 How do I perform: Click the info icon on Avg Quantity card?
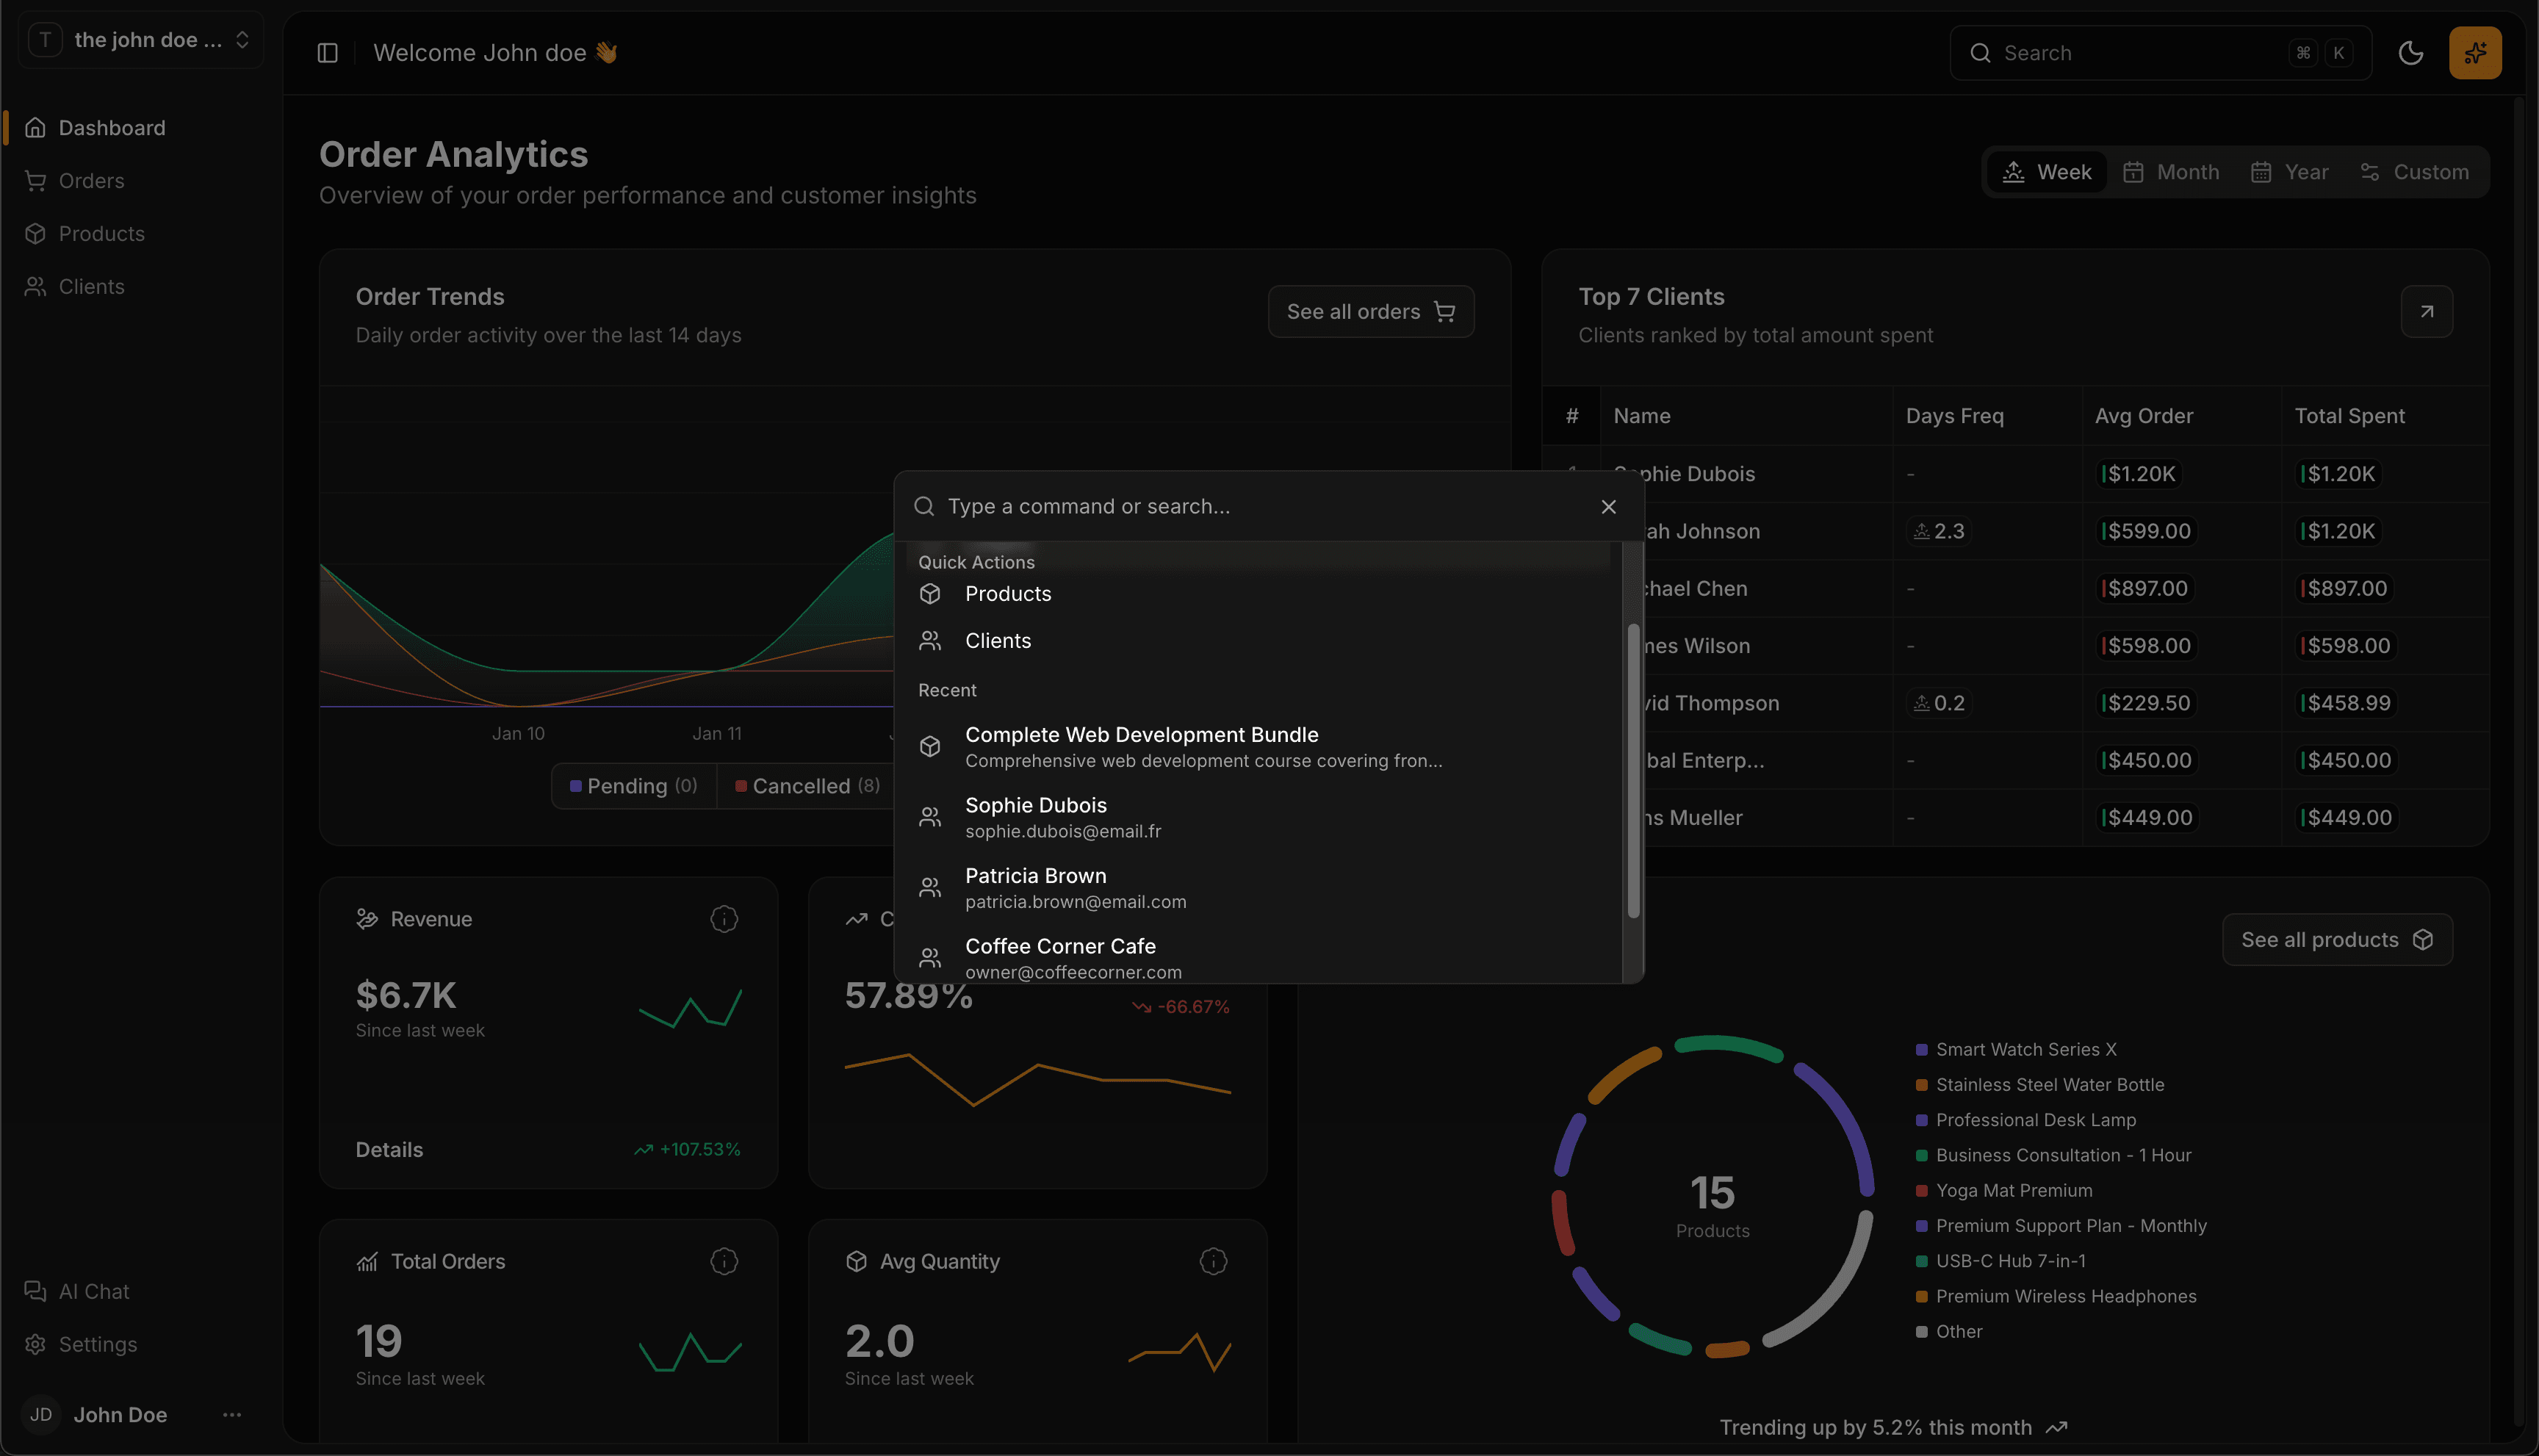tap(1212, 1261)
